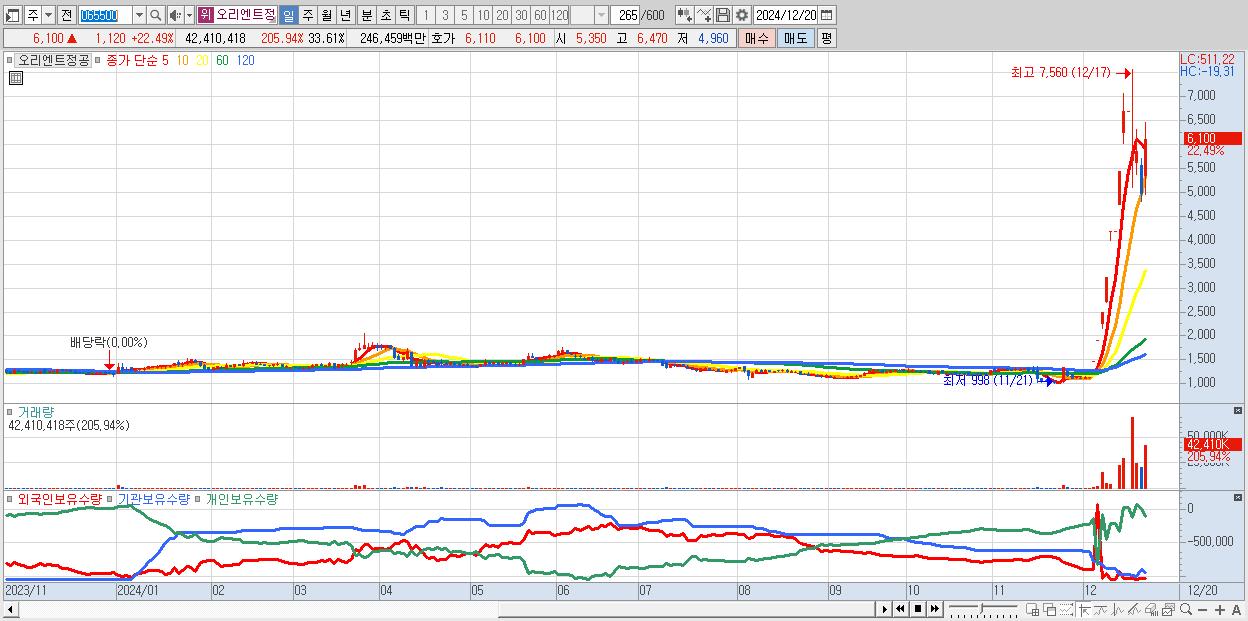Open the stock code history dropdown
This screenshot has height=621, width=1248.
pyautogui.click(x=139, y=15)
